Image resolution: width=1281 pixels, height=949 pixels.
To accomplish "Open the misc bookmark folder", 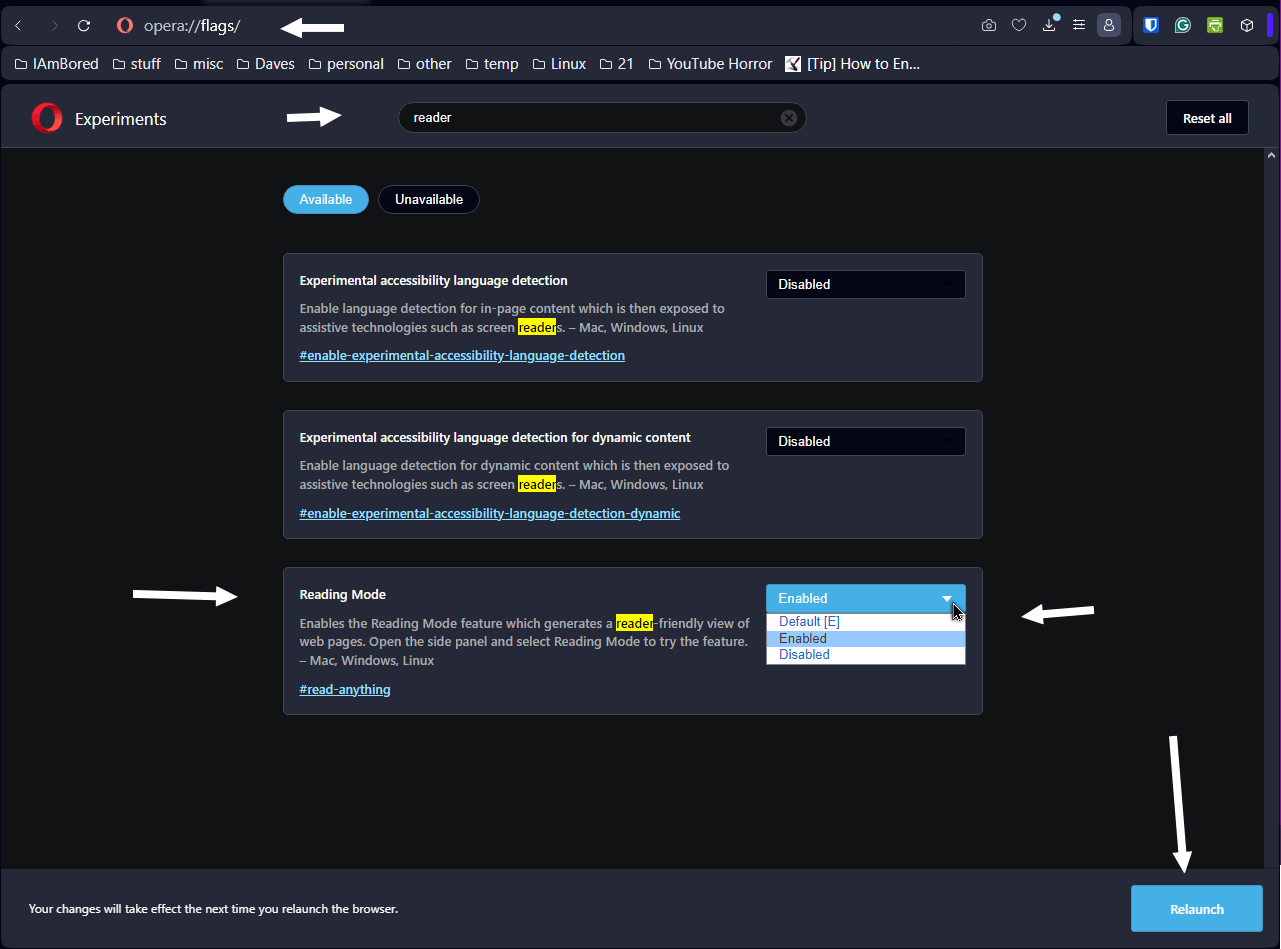I will (x=198, y=64).
